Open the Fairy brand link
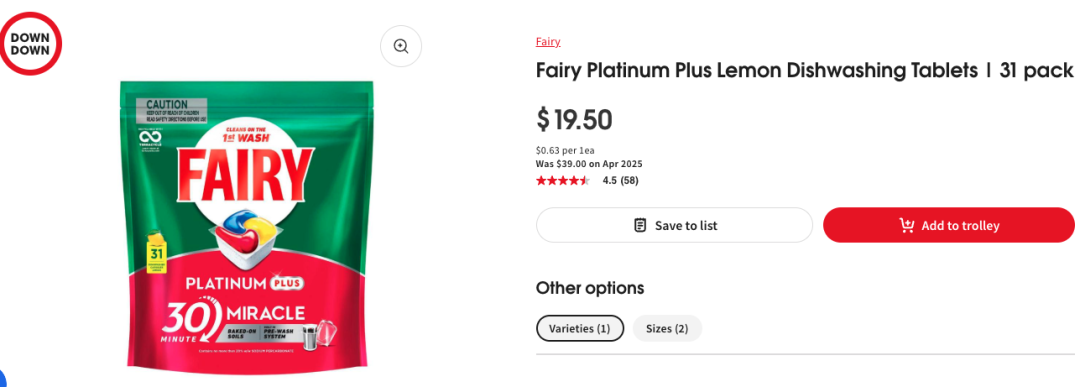This screenshot has height=387, width=1080. tap(548, 42)
